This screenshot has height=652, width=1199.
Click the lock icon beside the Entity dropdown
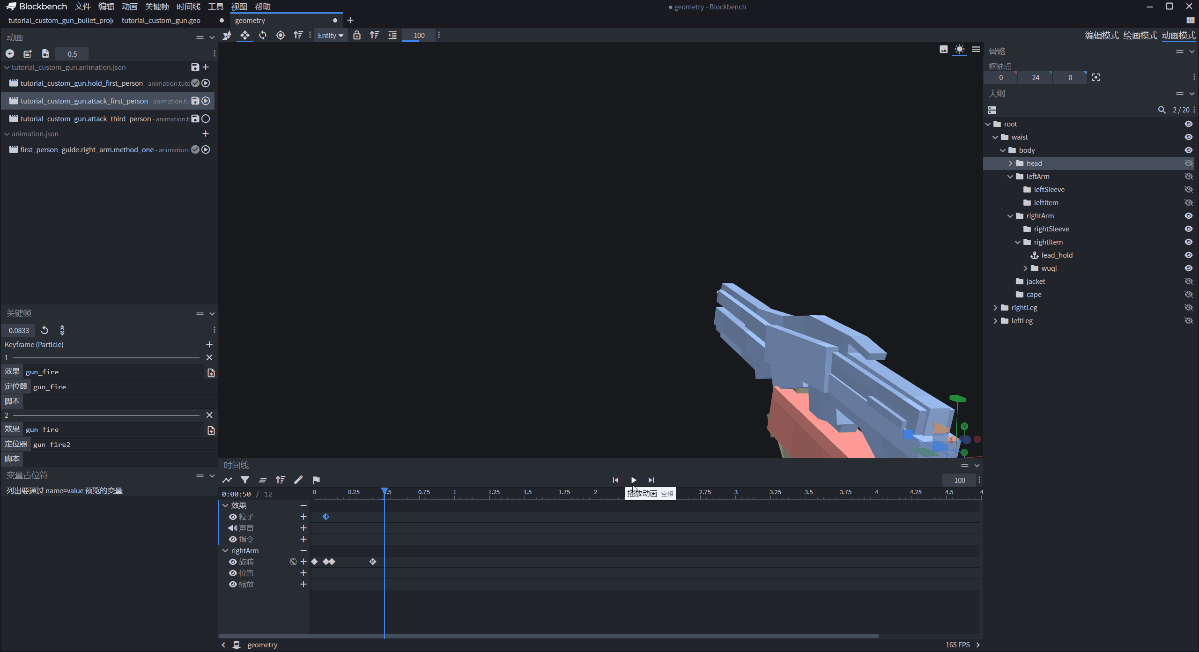click(x=357, y=35)
